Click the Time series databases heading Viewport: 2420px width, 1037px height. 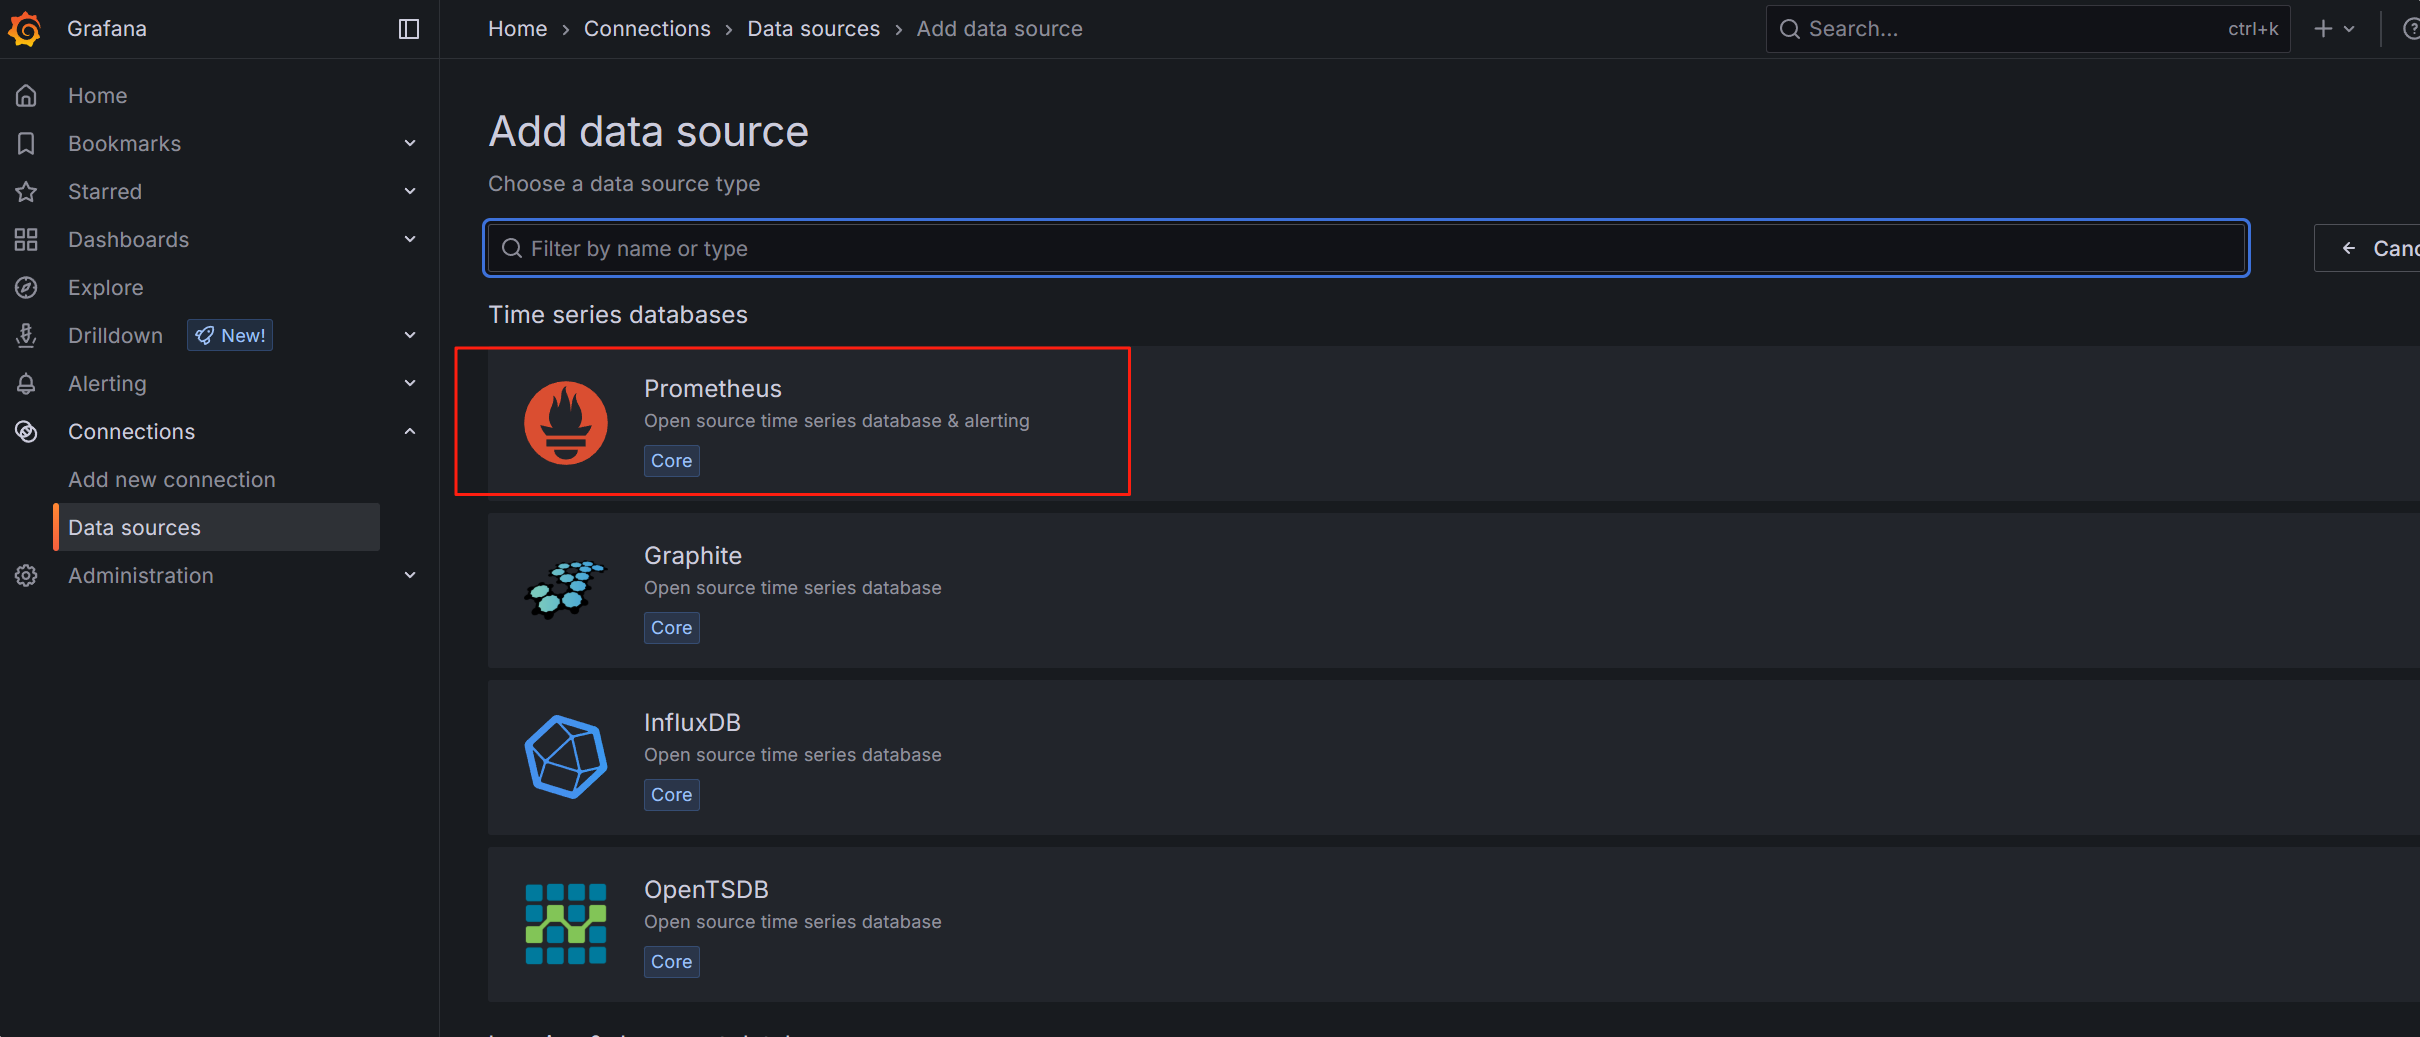click(618, 315)
